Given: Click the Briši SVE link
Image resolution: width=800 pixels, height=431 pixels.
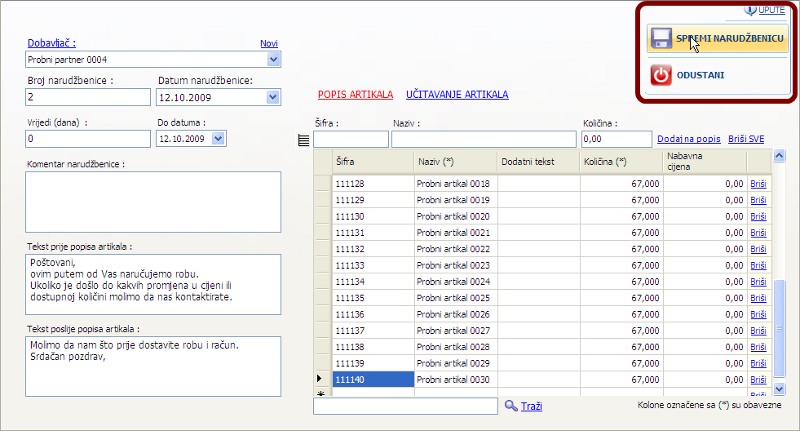Looking at the screenshot, I should click(x=745, y=138).
